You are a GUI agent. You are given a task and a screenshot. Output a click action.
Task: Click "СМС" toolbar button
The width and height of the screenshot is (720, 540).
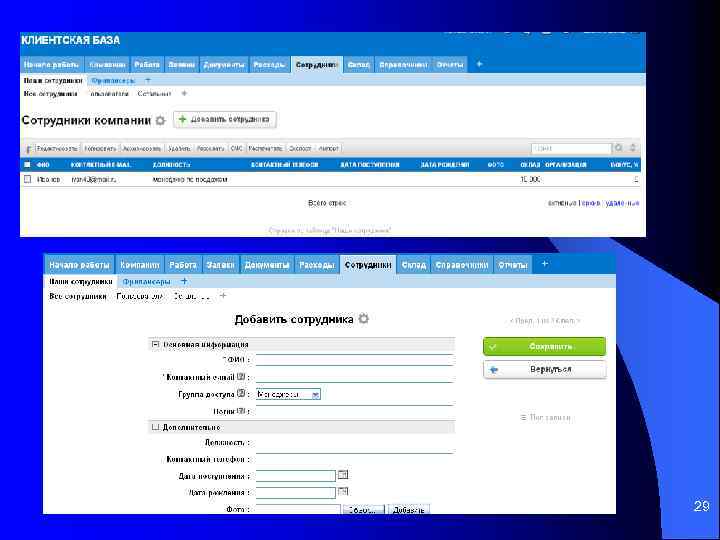(236, 148)
